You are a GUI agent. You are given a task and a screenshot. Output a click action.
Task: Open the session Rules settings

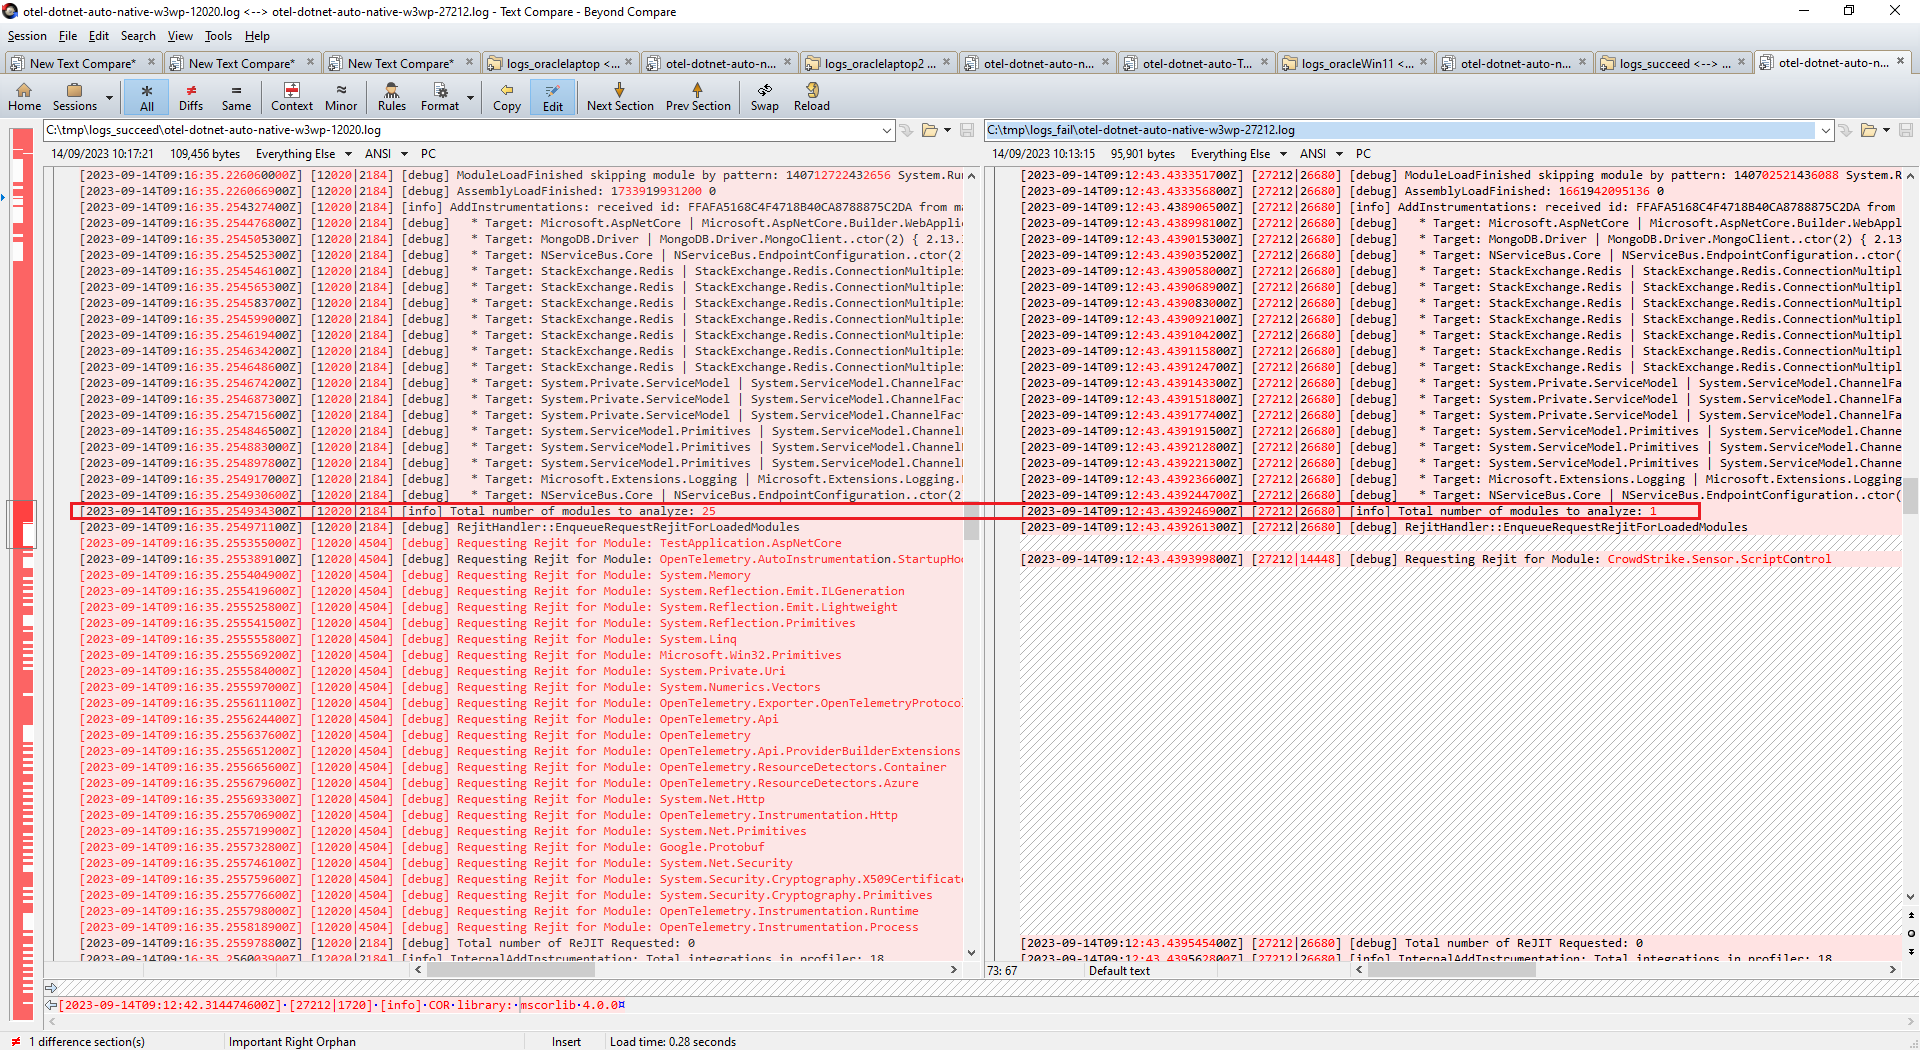pyautogui.click(x=391, y=97)
